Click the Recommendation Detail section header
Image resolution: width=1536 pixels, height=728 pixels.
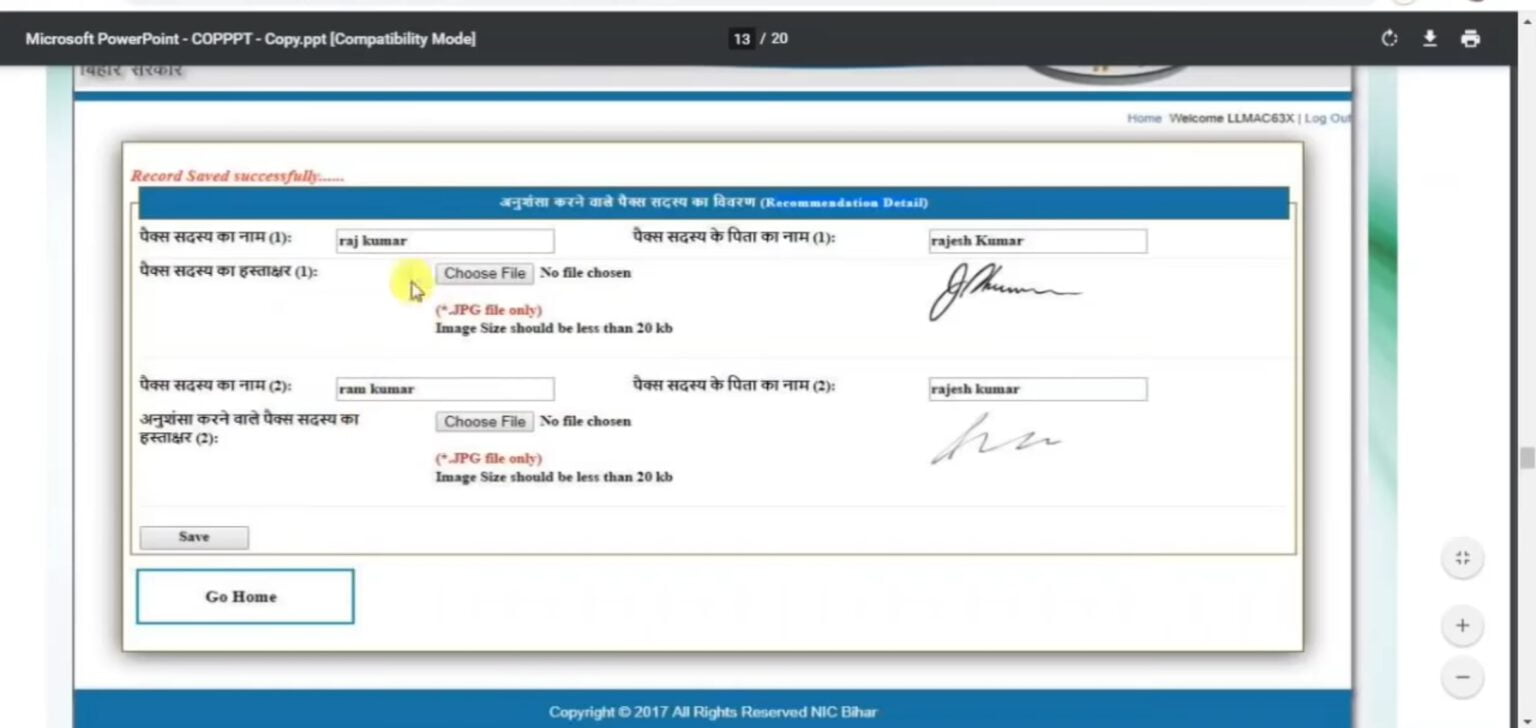point(714,203)
